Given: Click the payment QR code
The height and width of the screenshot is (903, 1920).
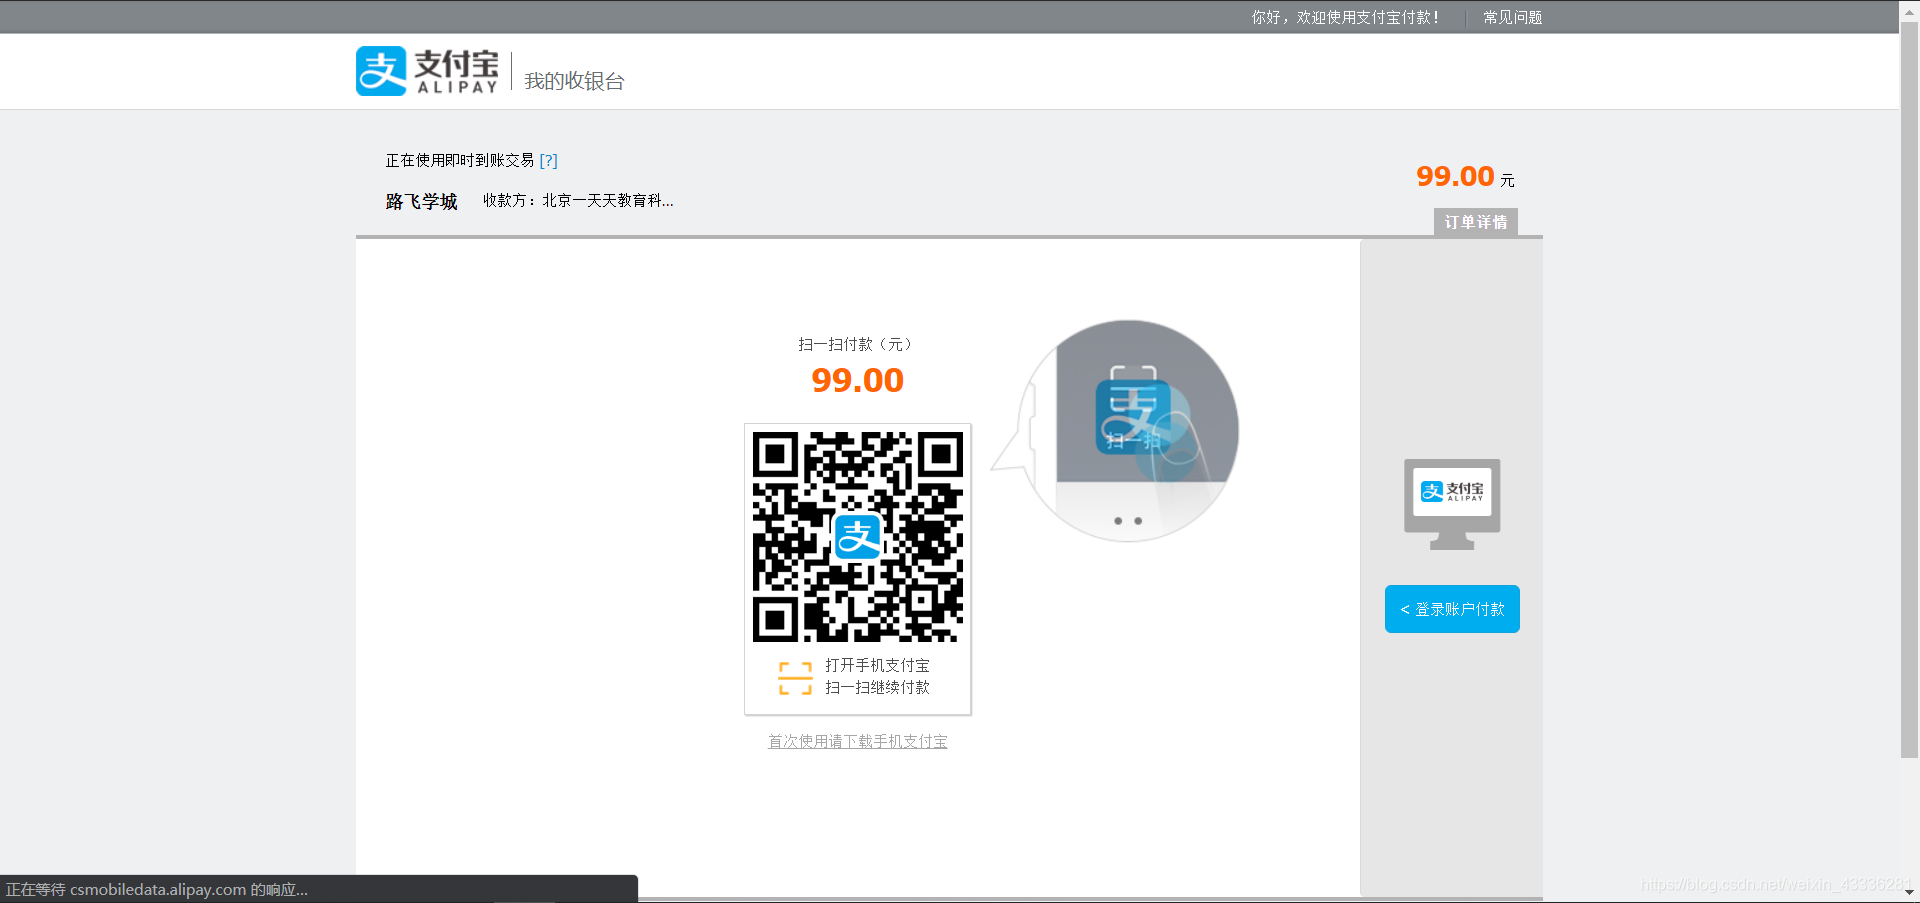Looking at the screenshot, I should (x=858, y=537).
